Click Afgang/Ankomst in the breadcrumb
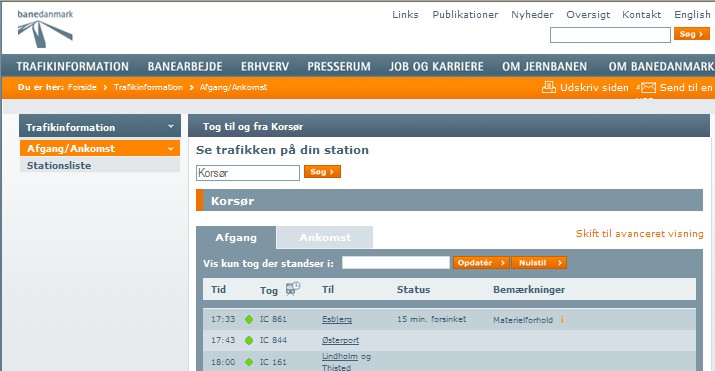This screenshot has width=715, height=371. tap(233, 87)
